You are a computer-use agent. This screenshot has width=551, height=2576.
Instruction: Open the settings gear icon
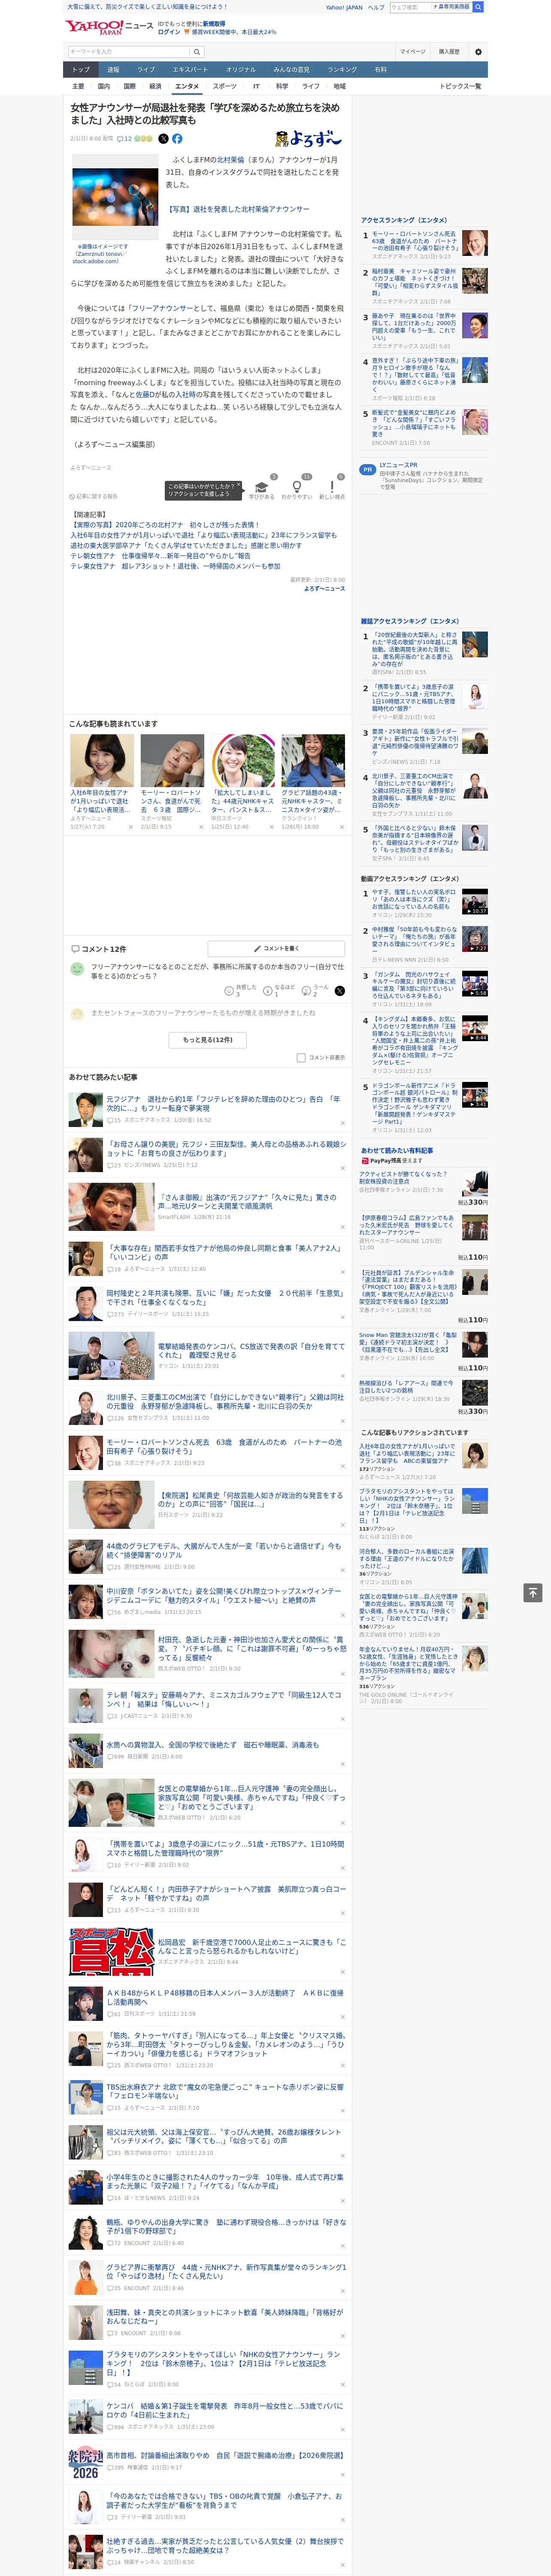click(x=478, y=51)
